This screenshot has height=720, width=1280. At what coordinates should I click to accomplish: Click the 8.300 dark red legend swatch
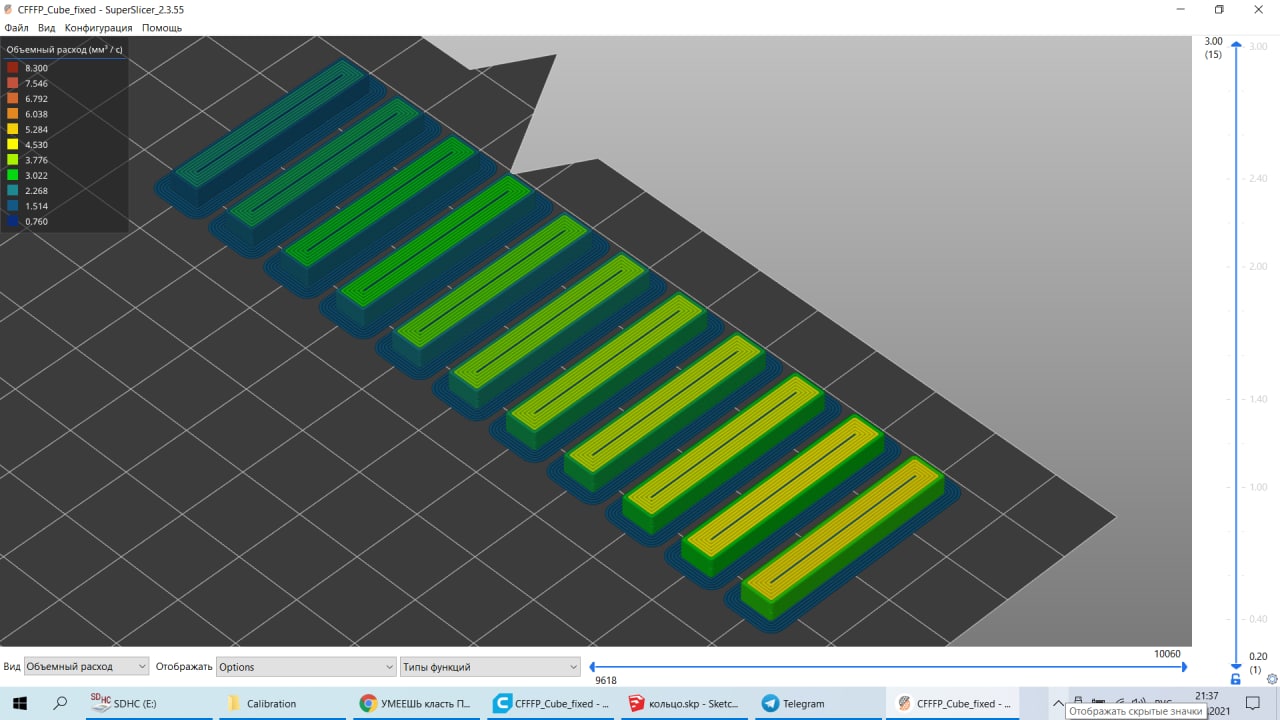click(13, 68)
